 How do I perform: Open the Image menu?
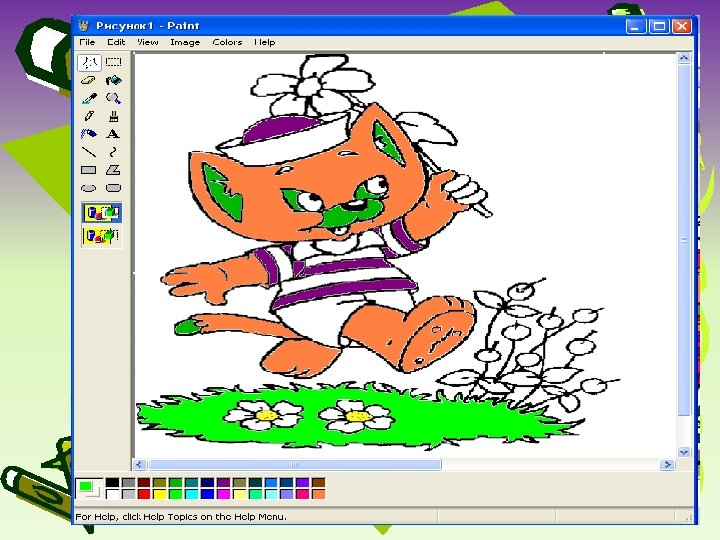pyautogui.click(x=185, y=42)
